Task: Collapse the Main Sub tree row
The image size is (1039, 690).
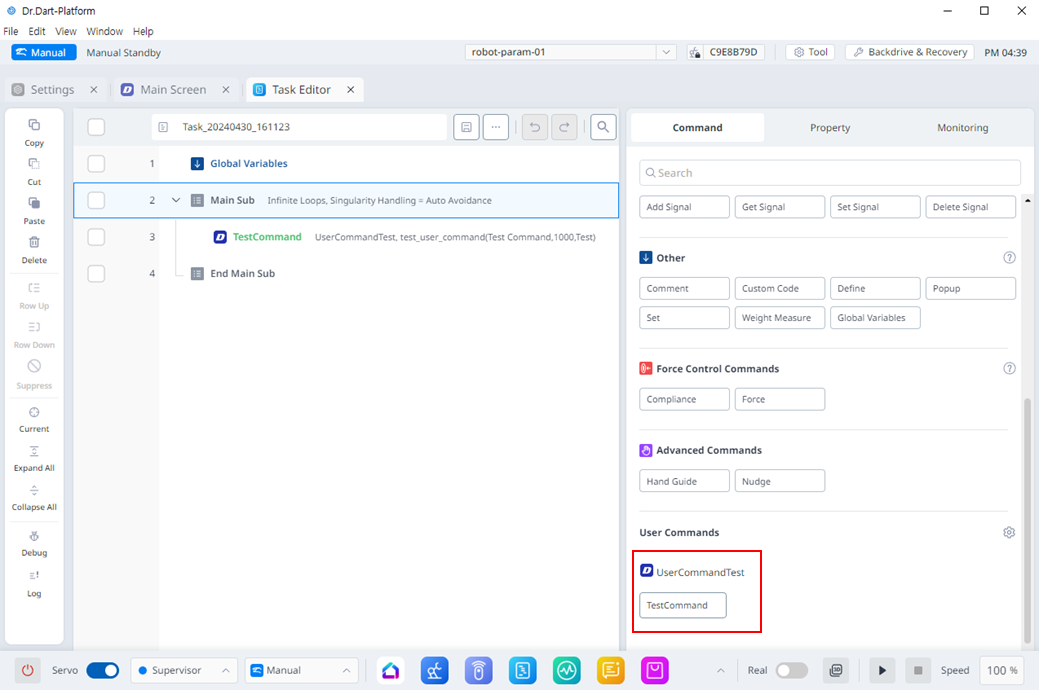Action: tap(176, 200)
